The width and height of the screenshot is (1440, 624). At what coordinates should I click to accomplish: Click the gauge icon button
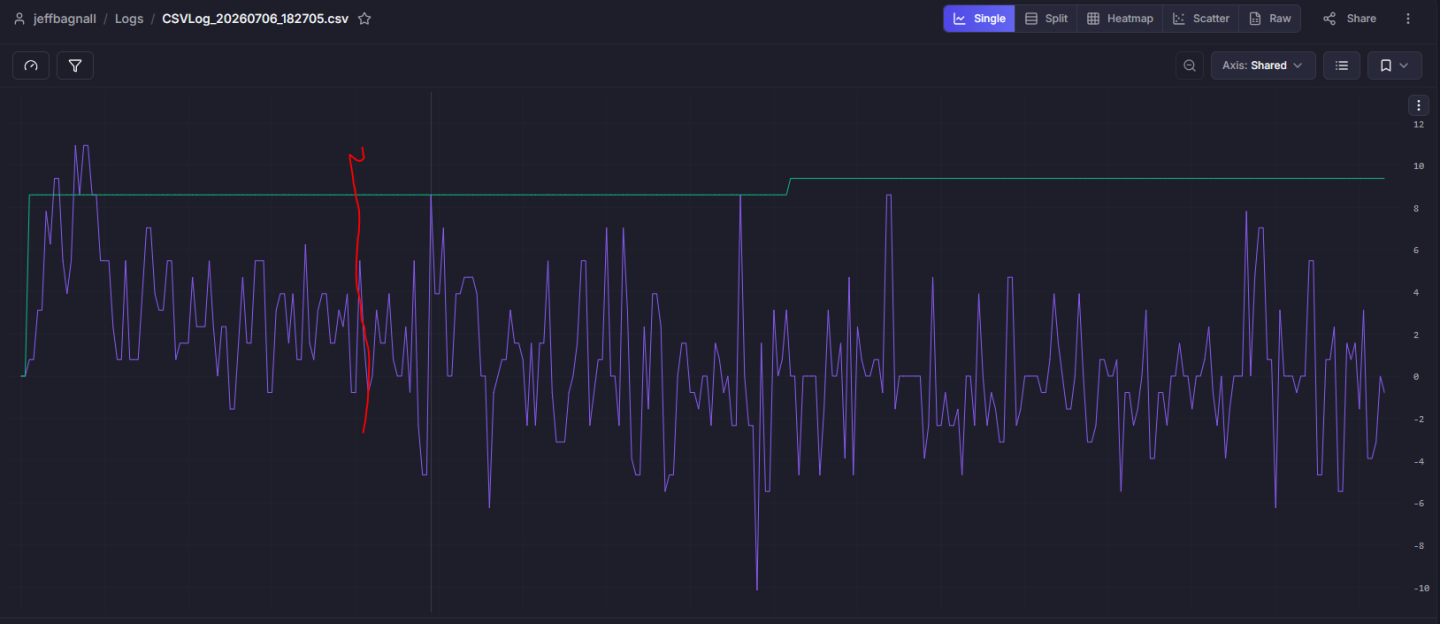point(31,66)
